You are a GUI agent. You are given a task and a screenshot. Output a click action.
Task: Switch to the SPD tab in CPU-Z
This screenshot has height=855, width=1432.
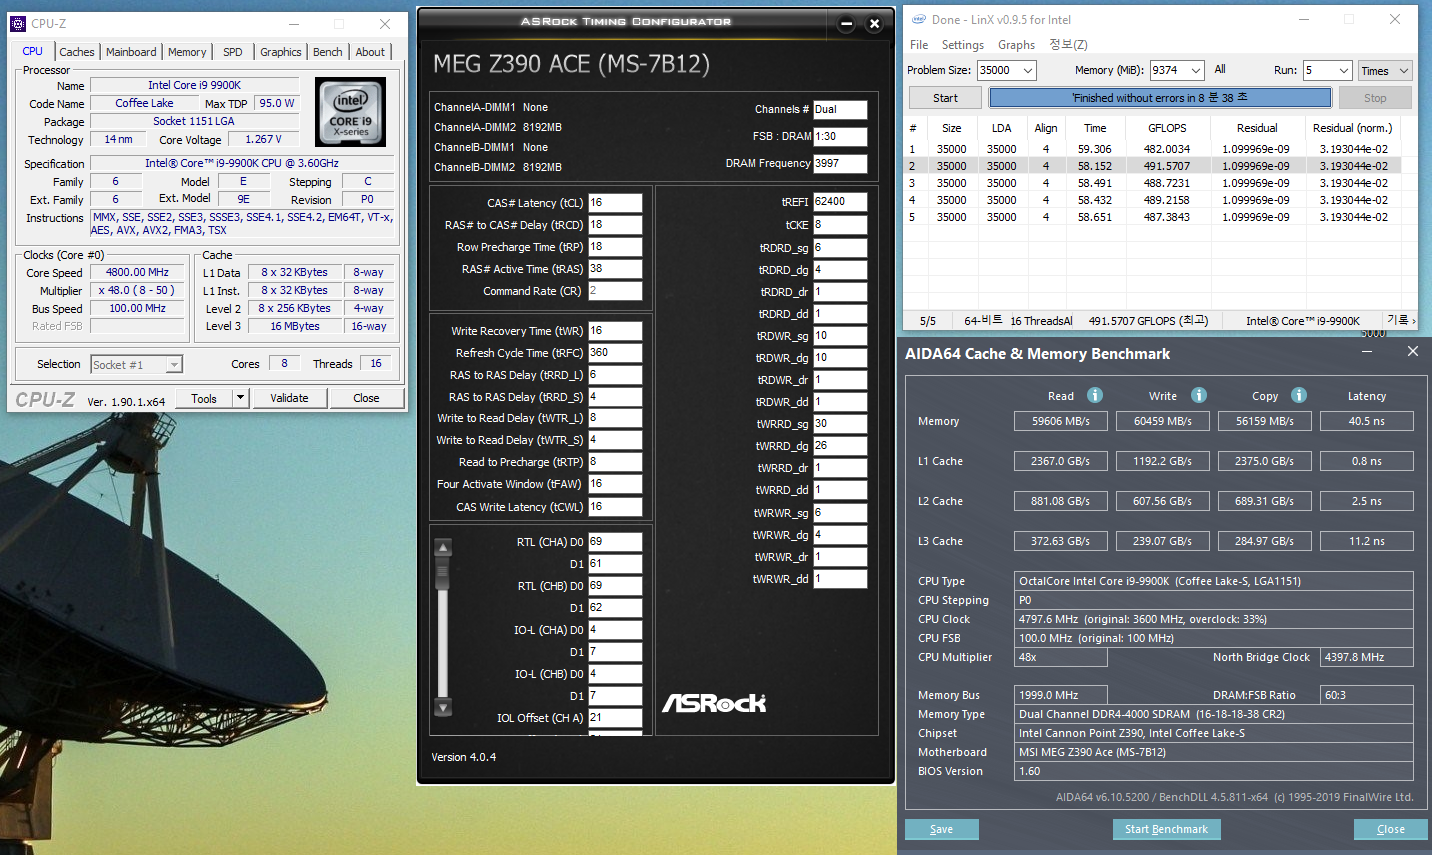pyautogui.click(x=233, y=52)
